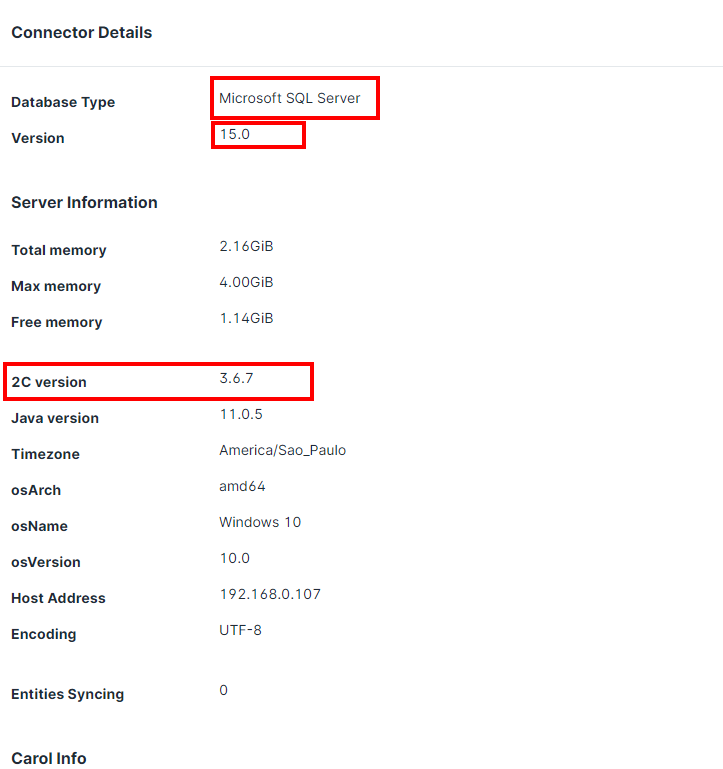
Task: Click the host address 192.168.0.107
Action: pos(270,594)
